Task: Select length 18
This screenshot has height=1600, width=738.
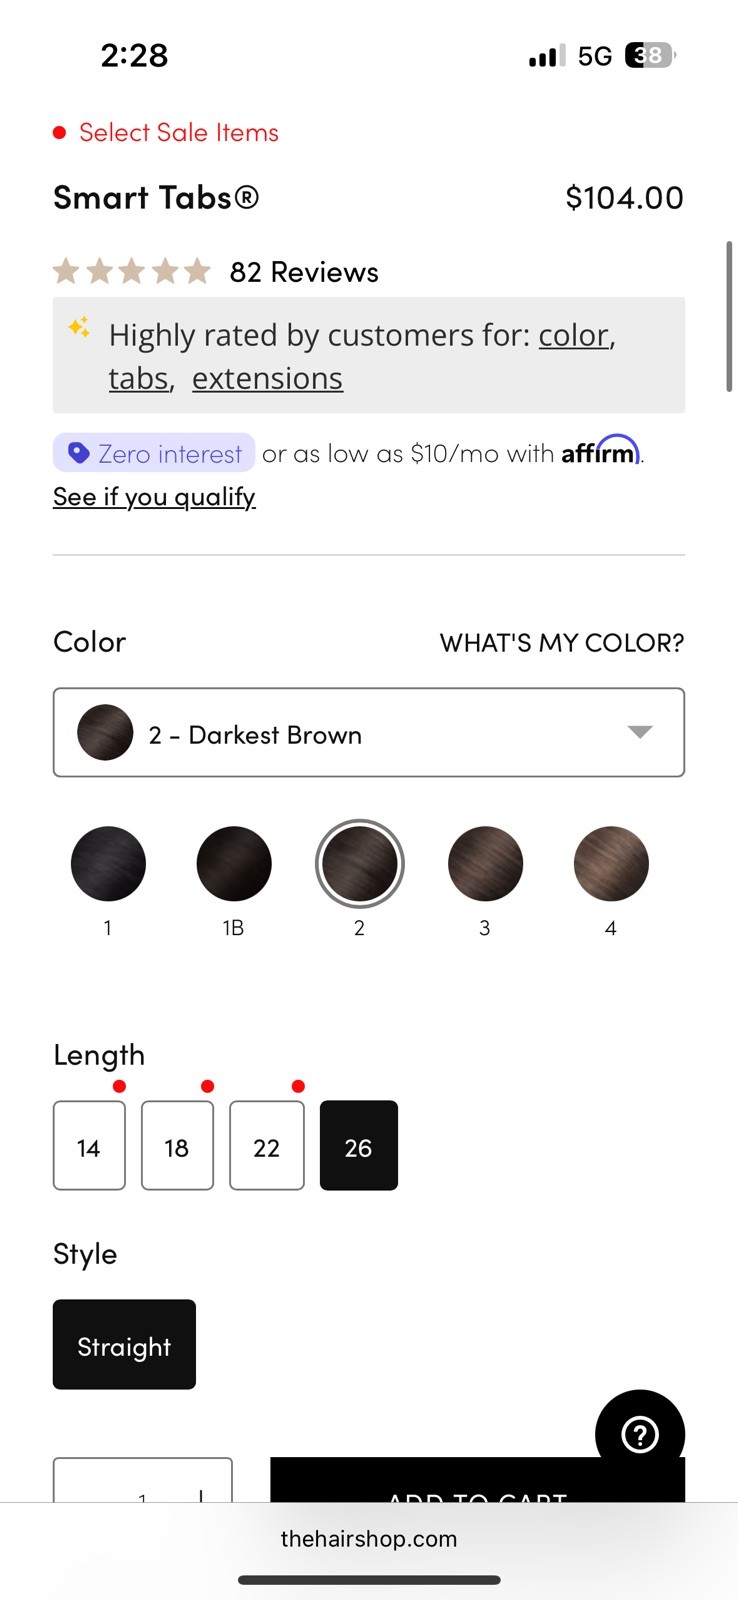Action: click(x=177, y=1146)
